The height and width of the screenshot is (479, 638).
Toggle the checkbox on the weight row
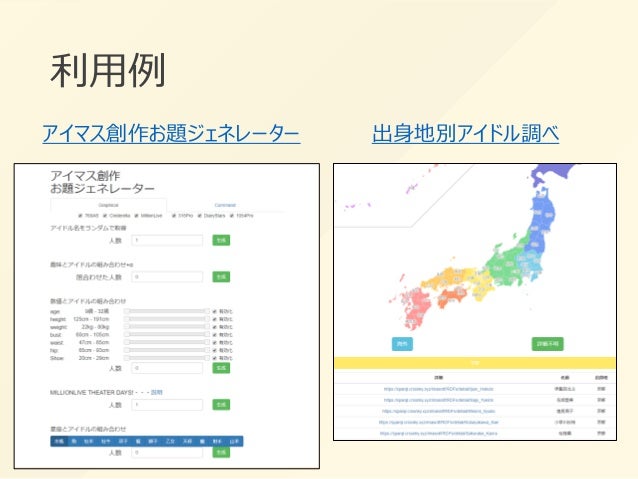(x=214, y=327)
